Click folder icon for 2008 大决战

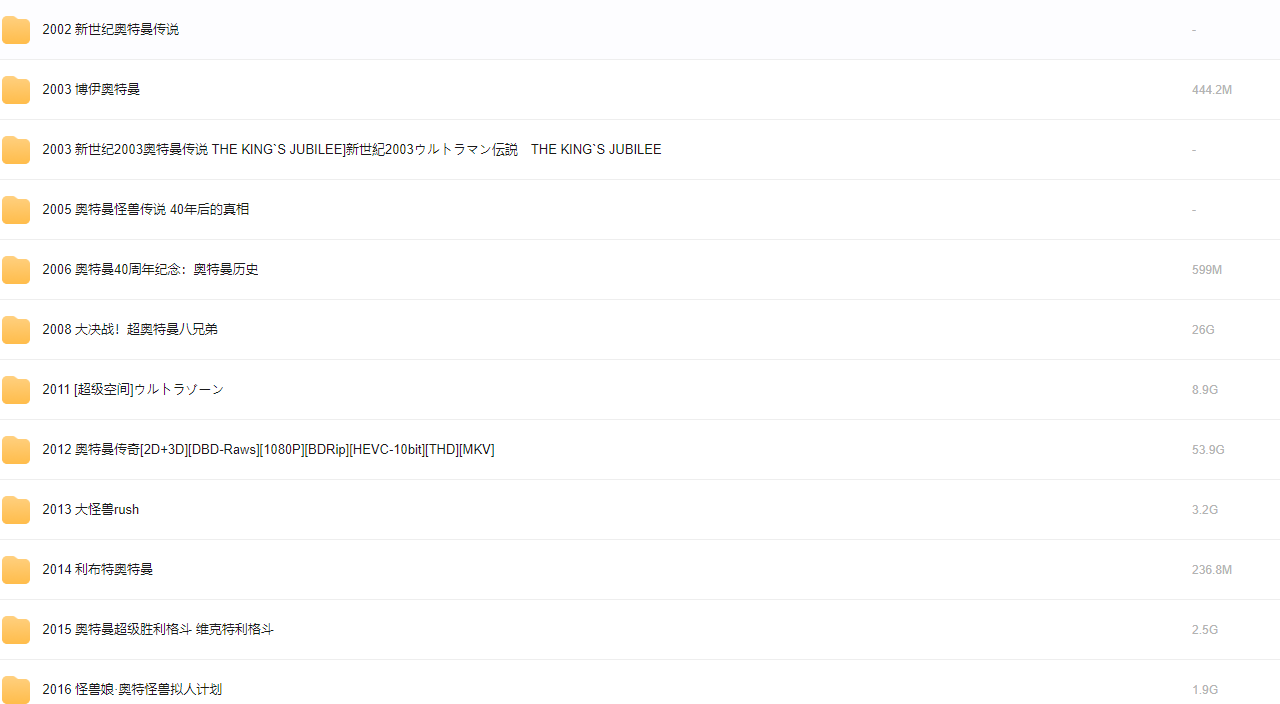pos(16,330)
